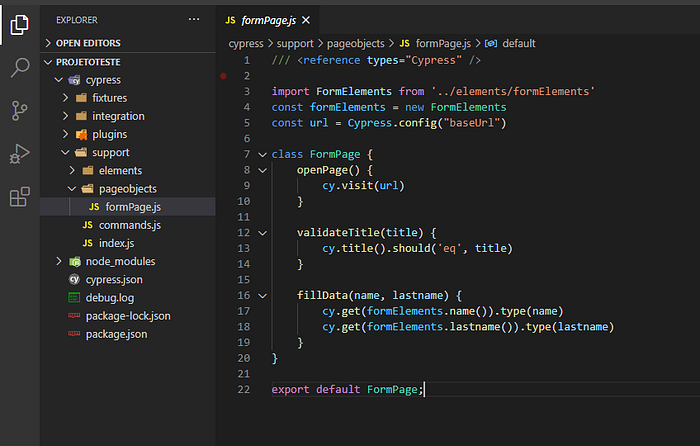
Task: Expand the Open Editors section
Action: coord(88,43)
